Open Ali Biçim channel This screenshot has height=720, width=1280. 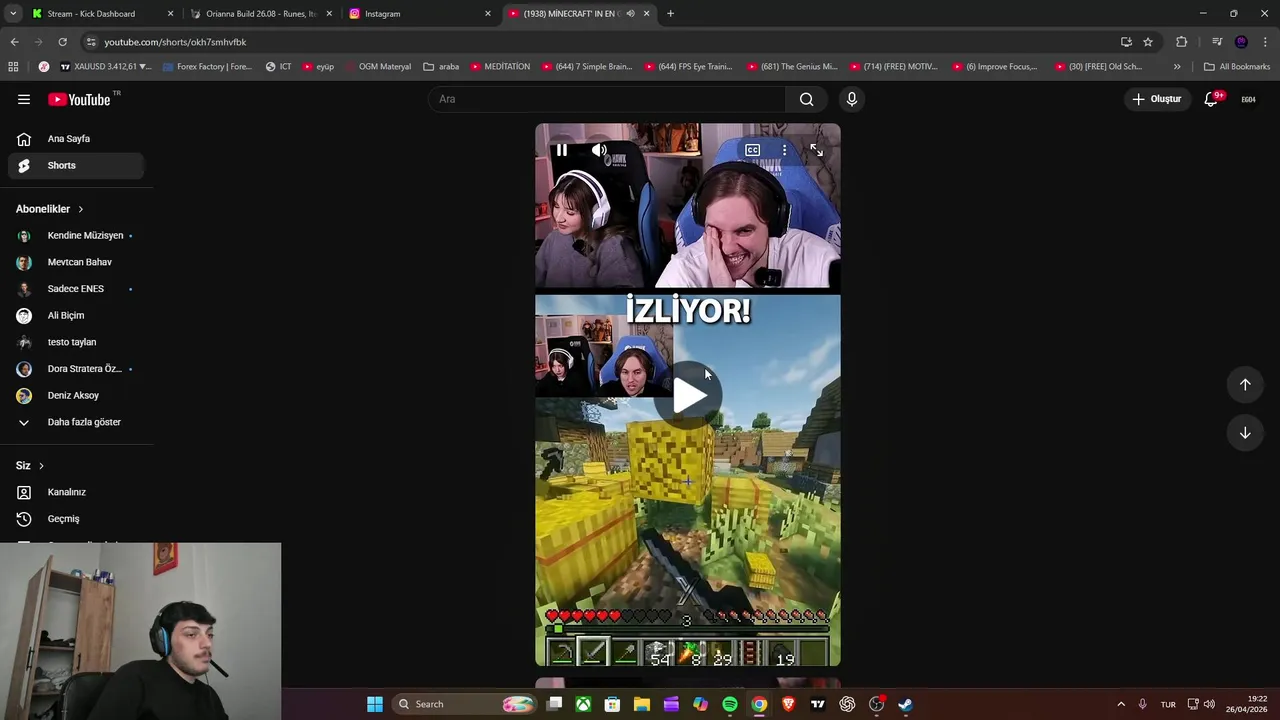point(76,315)
